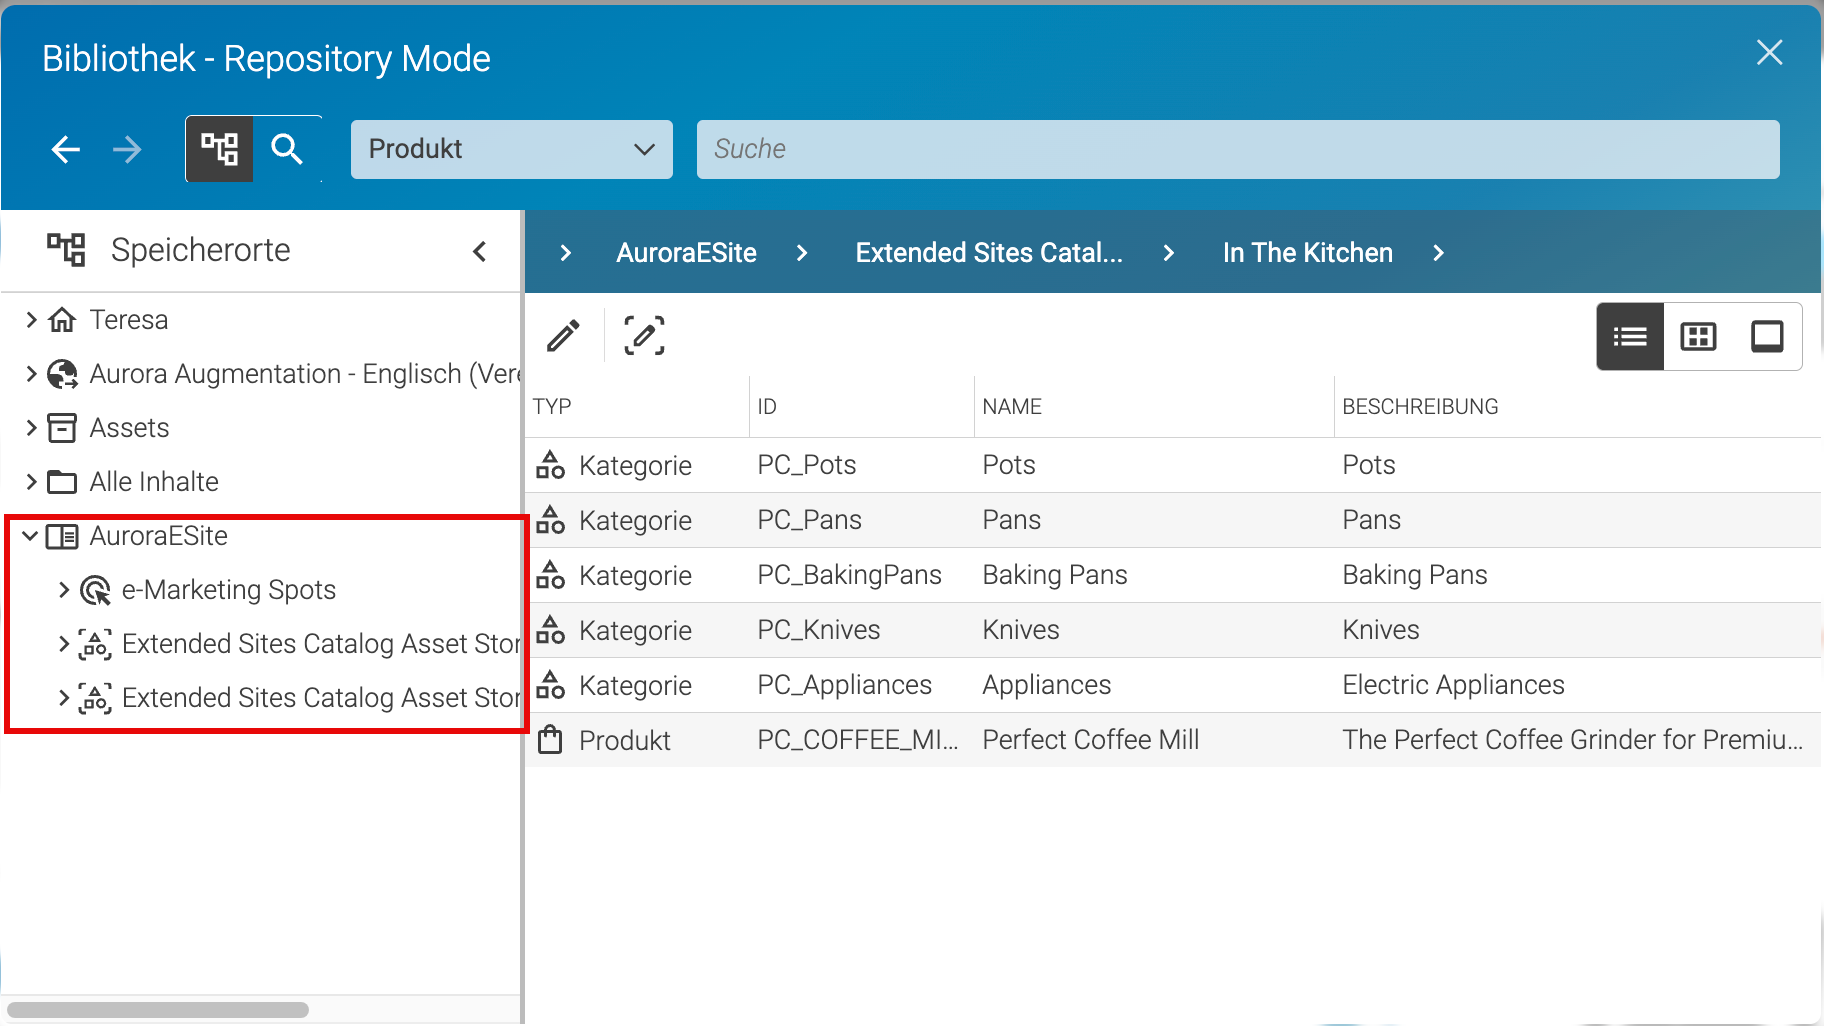Screen dimensions: 1824x1026
Task: Sort by the NAME column header
Action: point(1012,407)
